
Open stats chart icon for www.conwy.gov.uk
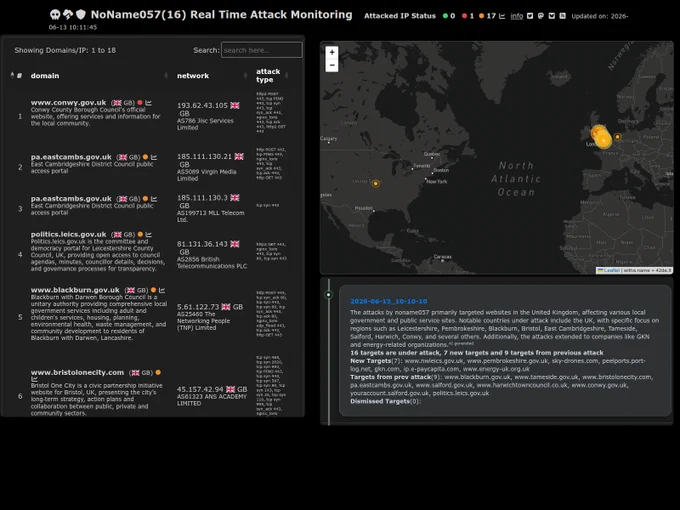(148, 103)
